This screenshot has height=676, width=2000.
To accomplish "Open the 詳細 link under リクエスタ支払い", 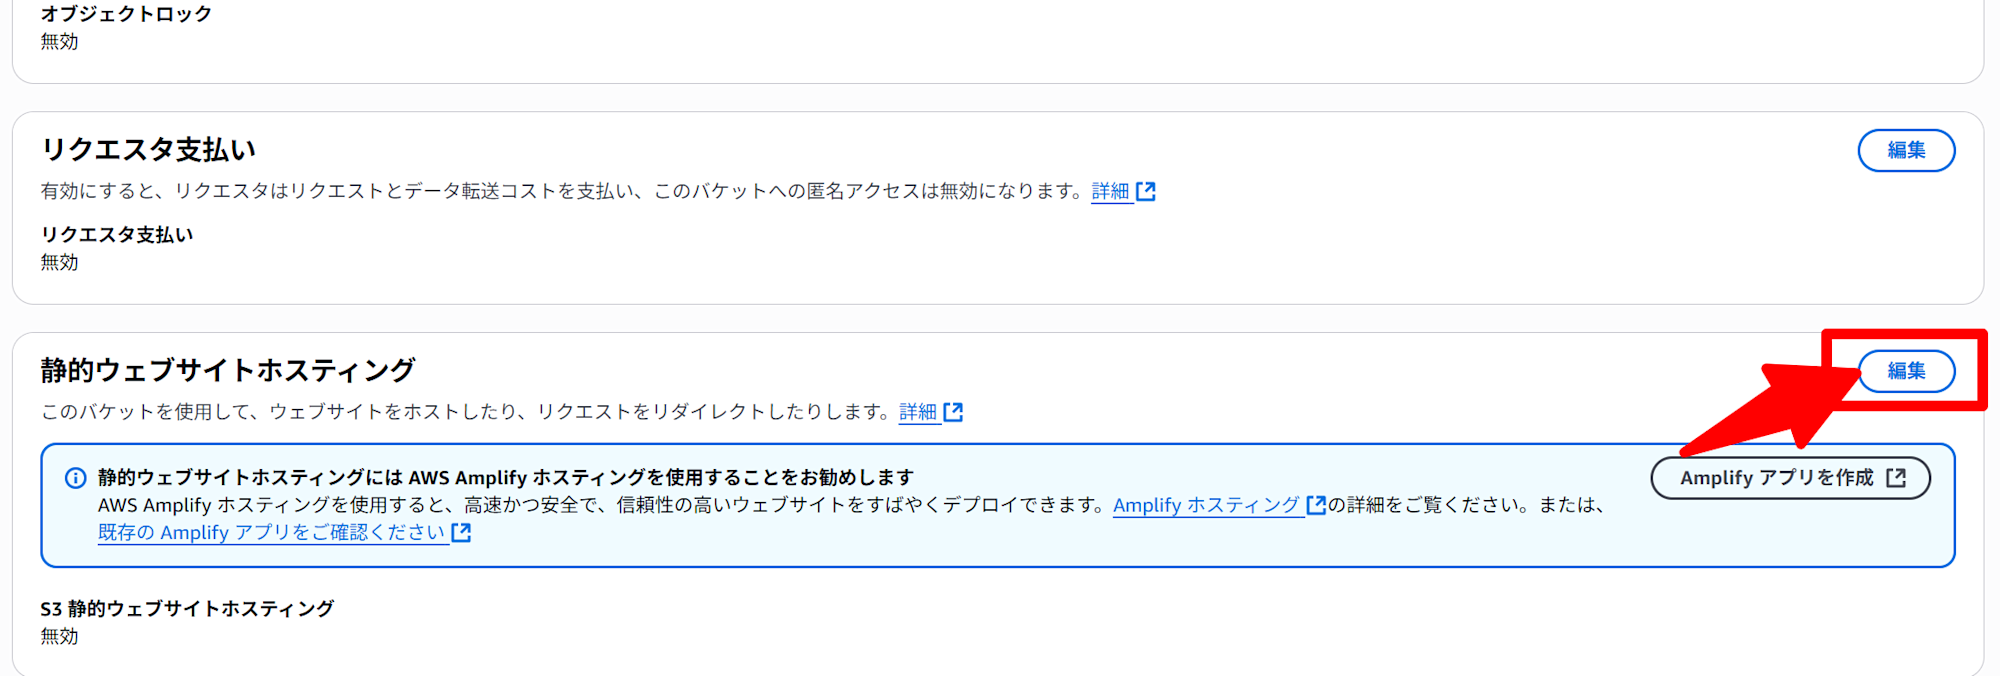I will pyautogui.click(x=1110, y=191).
